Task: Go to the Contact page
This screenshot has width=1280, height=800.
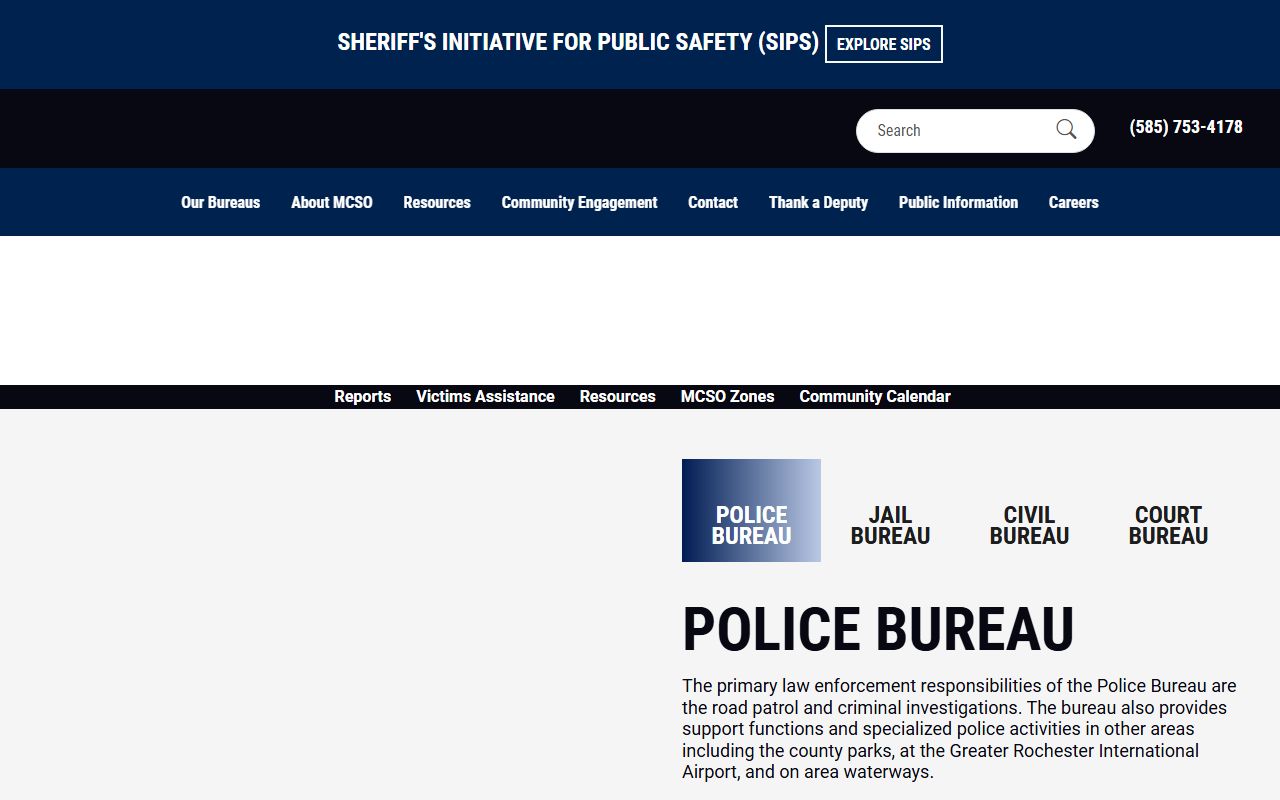Action: coord(713,202)
